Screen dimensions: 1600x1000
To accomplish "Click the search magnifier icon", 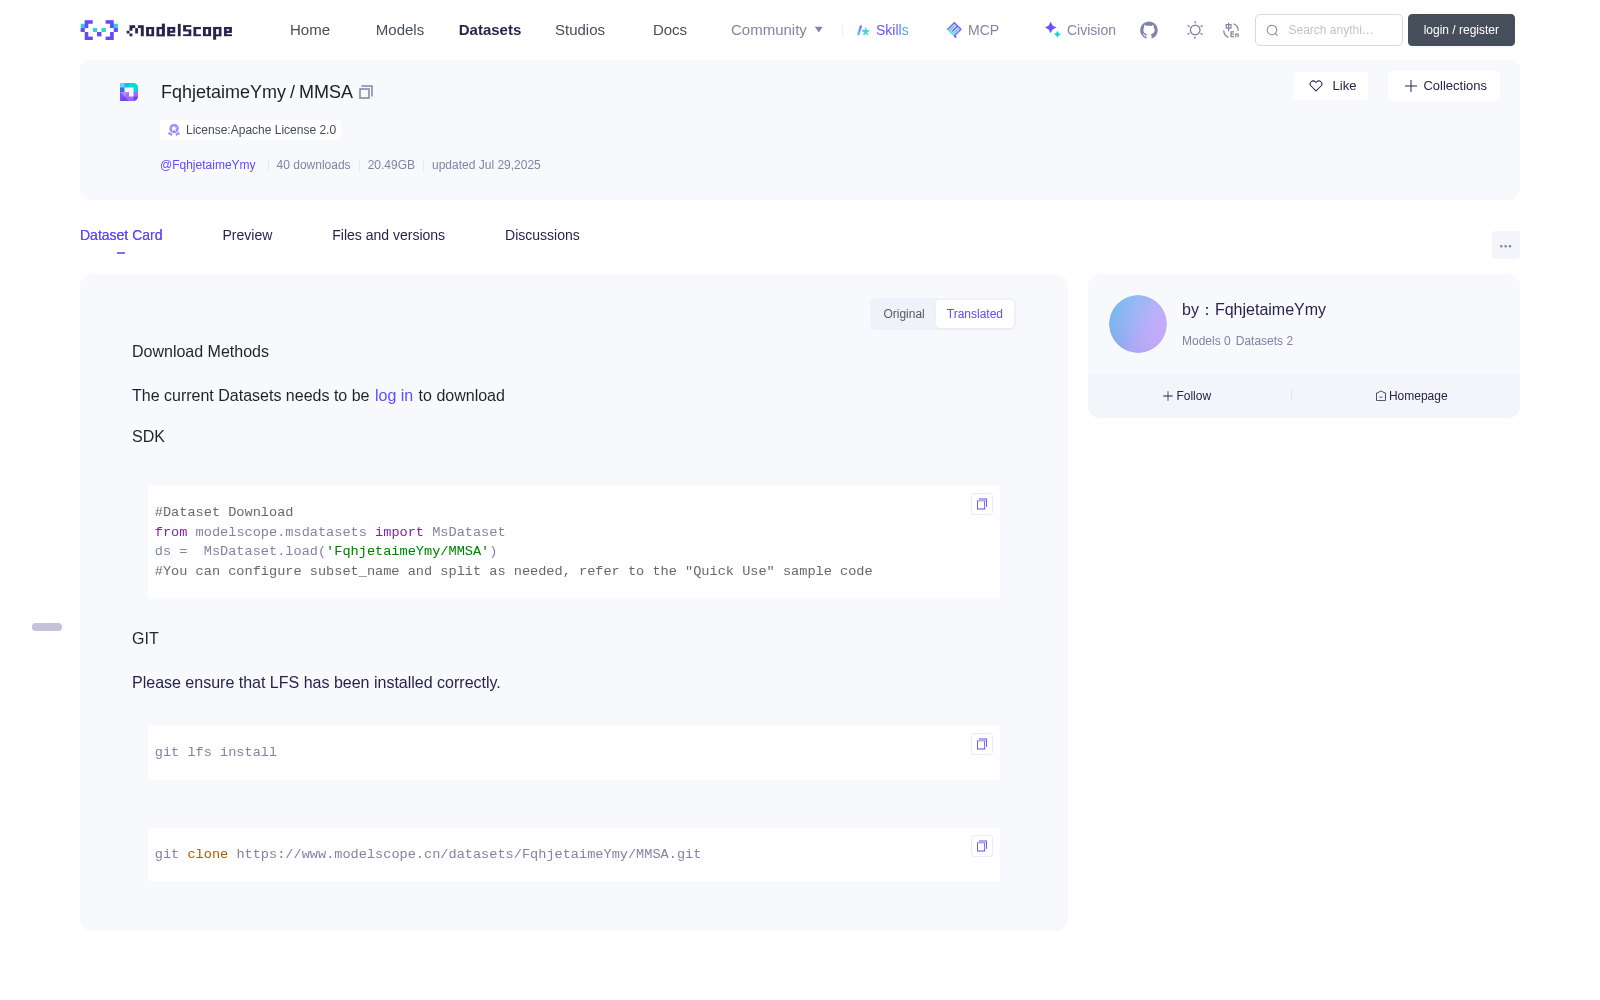I will pos(1272,30).
